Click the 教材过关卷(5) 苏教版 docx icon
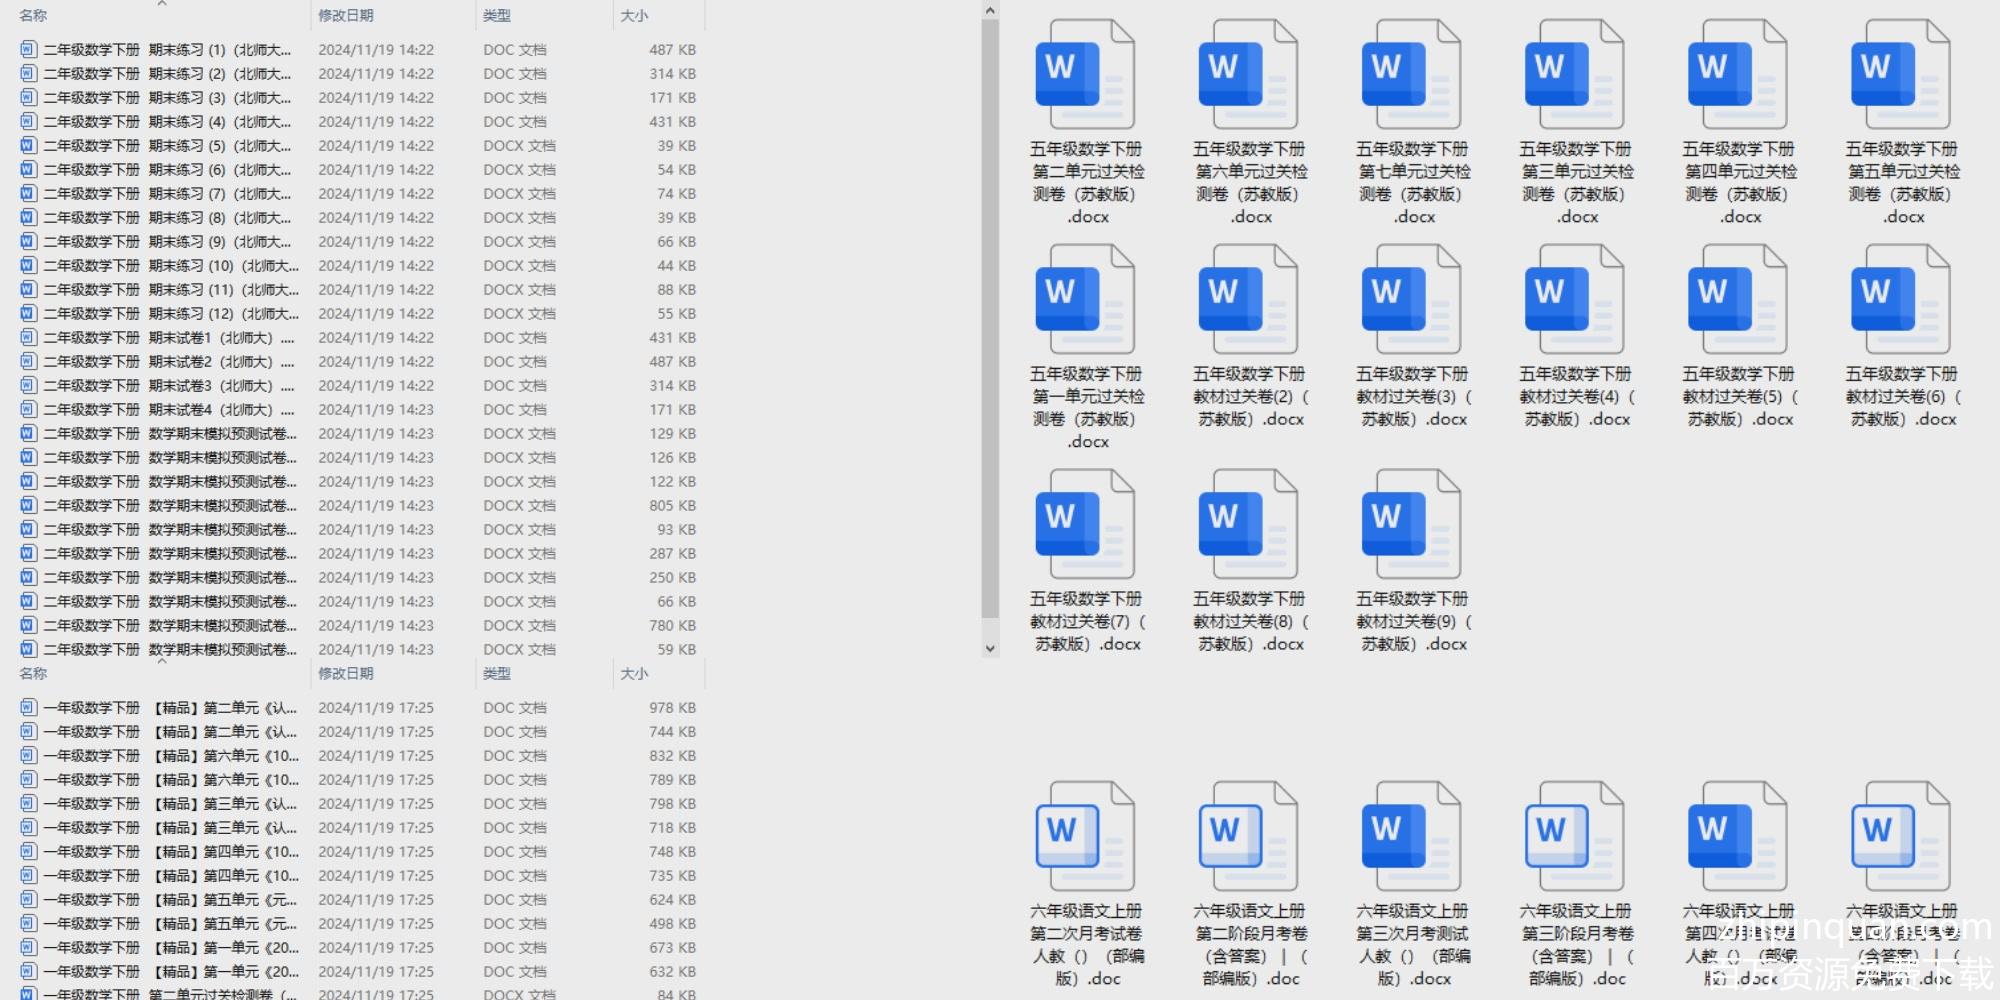The image size is (2000, 1000). click(1737, 300)
